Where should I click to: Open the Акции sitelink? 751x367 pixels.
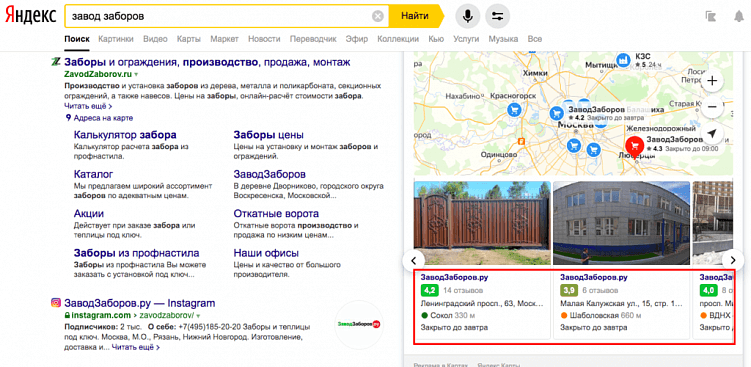tap(89, 213)
